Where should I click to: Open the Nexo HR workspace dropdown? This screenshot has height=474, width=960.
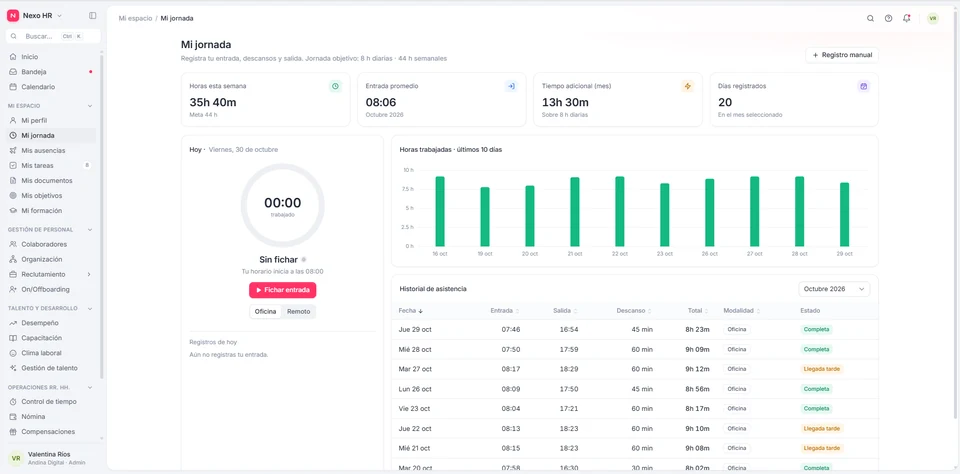[59, 16]
